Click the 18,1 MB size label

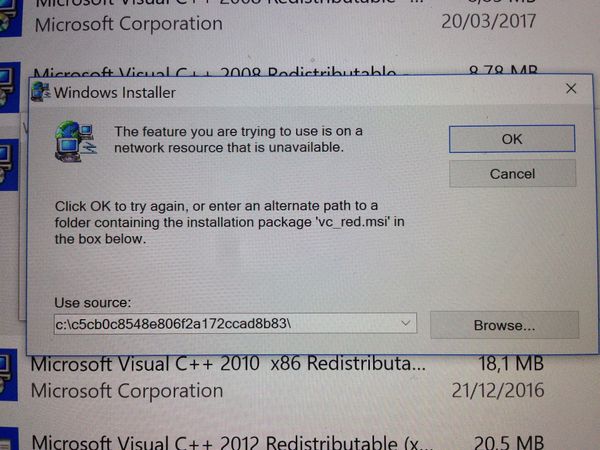[511, 363]
